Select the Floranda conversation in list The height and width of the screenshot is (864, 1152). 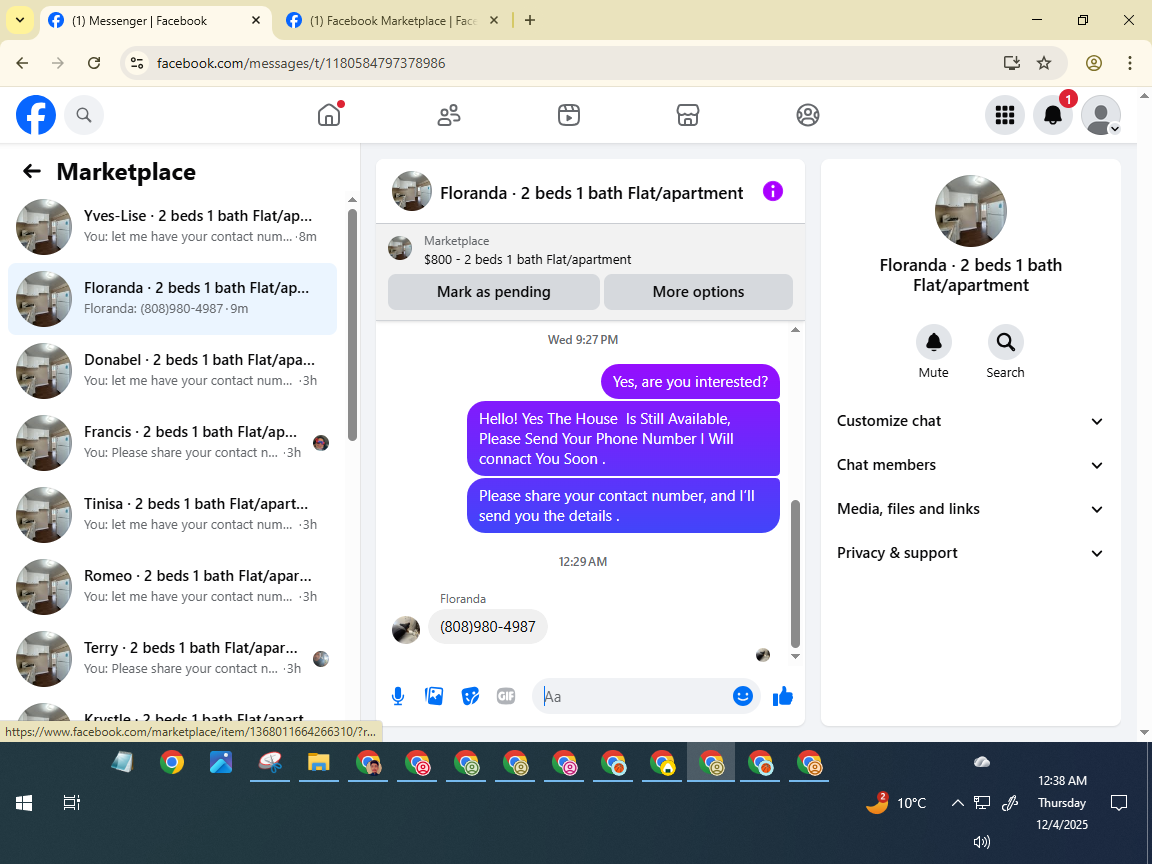[173, 299]
